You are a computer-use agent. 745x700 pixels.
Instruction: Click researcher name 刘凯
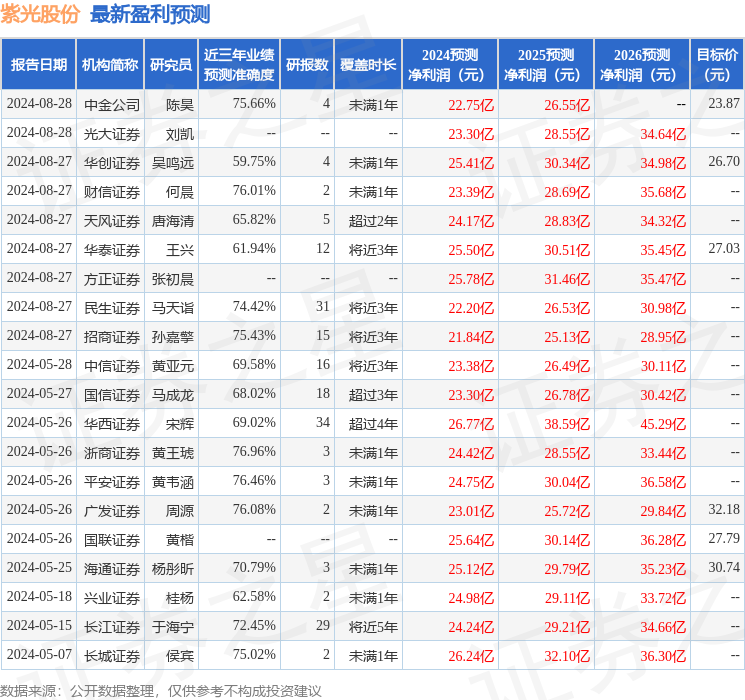(180, 134)
